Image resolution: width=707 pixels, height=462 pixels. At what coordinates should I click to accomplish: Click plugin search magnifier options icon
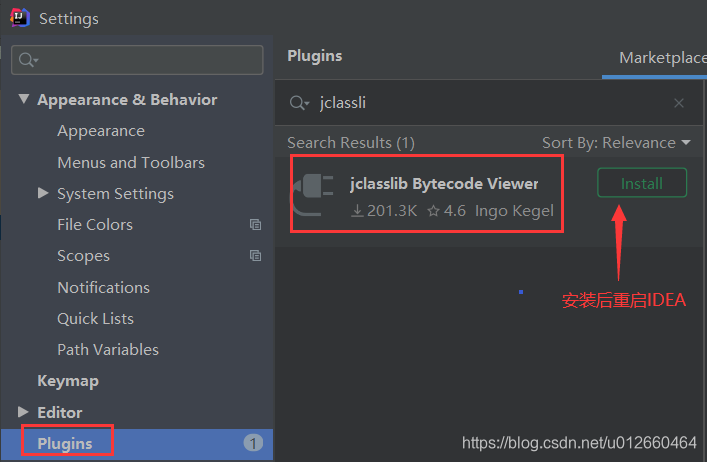point(299,103)
